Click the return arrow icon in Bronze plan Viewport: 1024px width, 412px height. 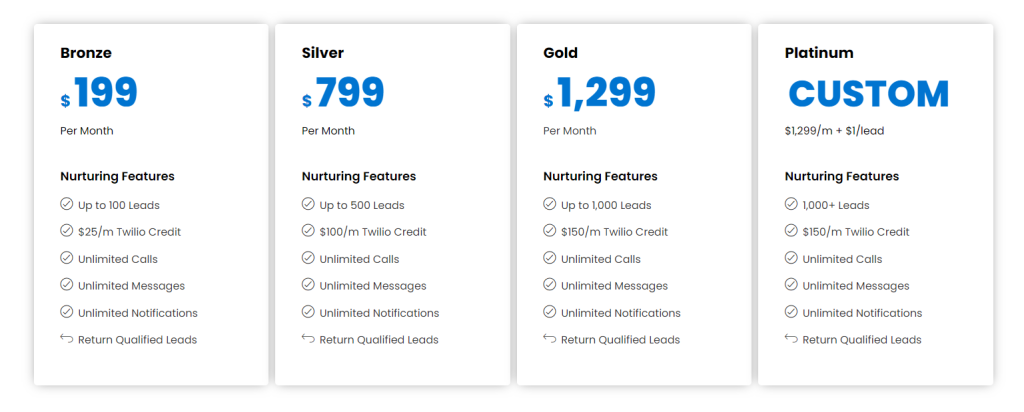point(67,338)
